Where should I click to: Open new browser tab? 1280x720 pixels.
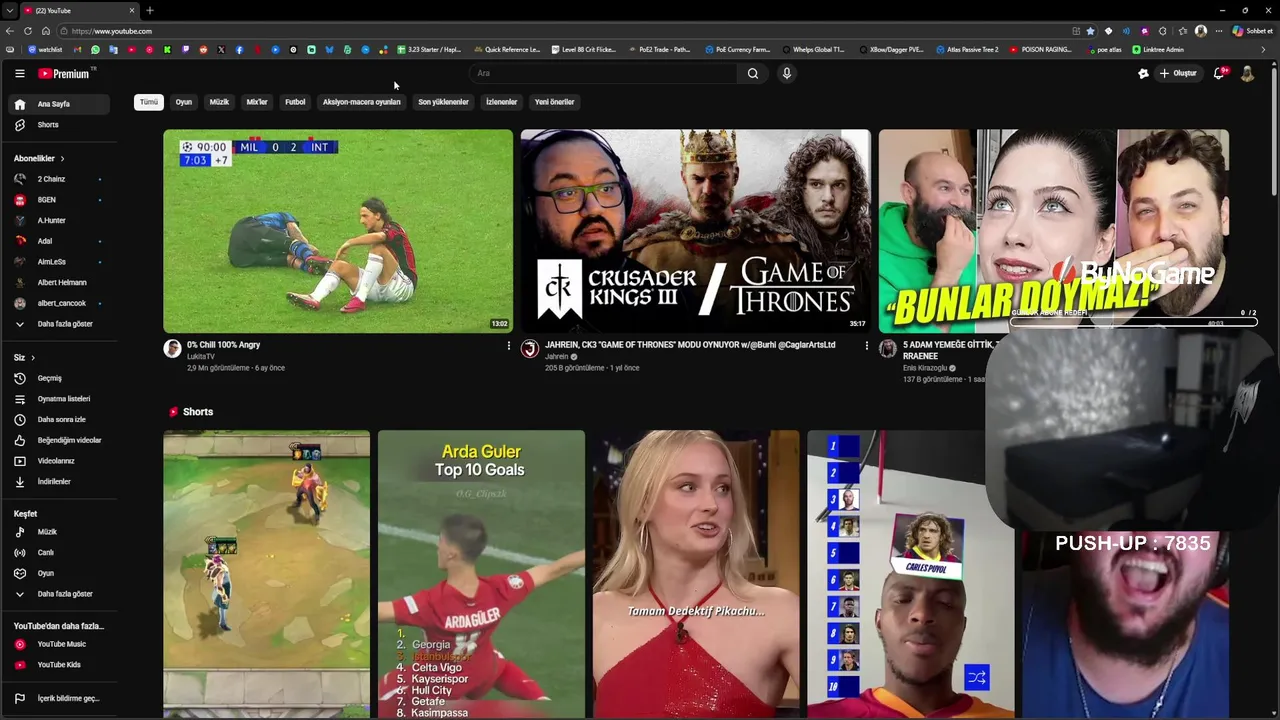pos(149,10)
